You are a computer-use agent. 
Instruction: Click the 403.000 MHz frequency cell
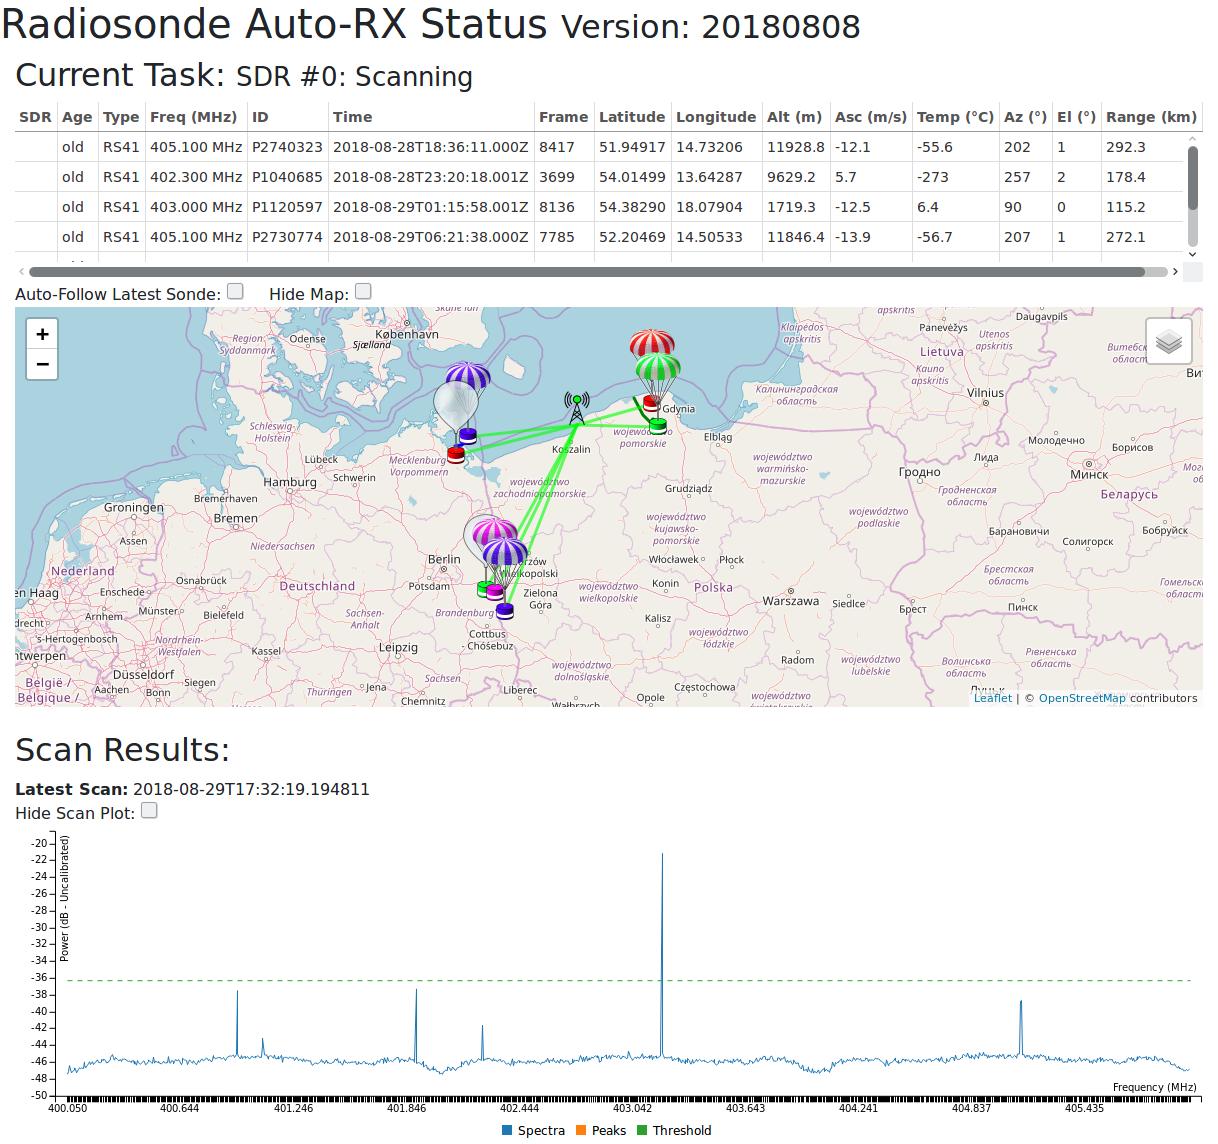[x=196, y=207]
